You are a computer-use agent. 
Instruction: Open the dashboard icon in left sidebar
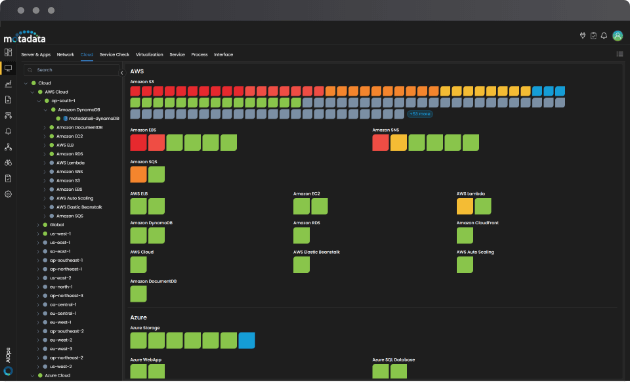tap(8, 52)
